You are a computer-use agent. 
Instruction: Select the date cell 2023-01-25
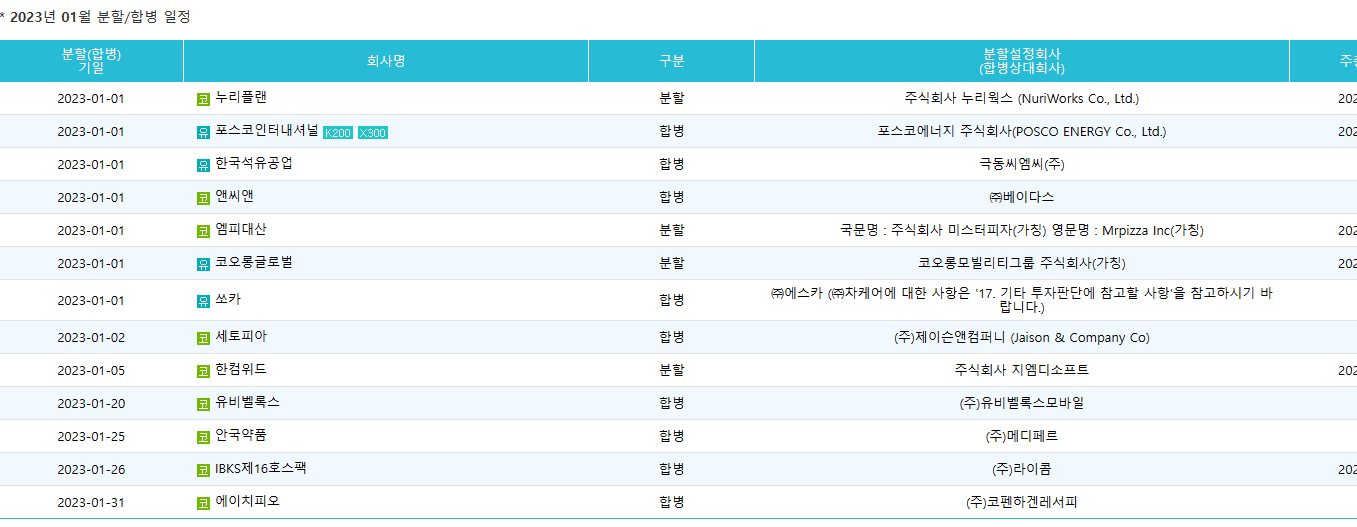[x=91, y=437]
